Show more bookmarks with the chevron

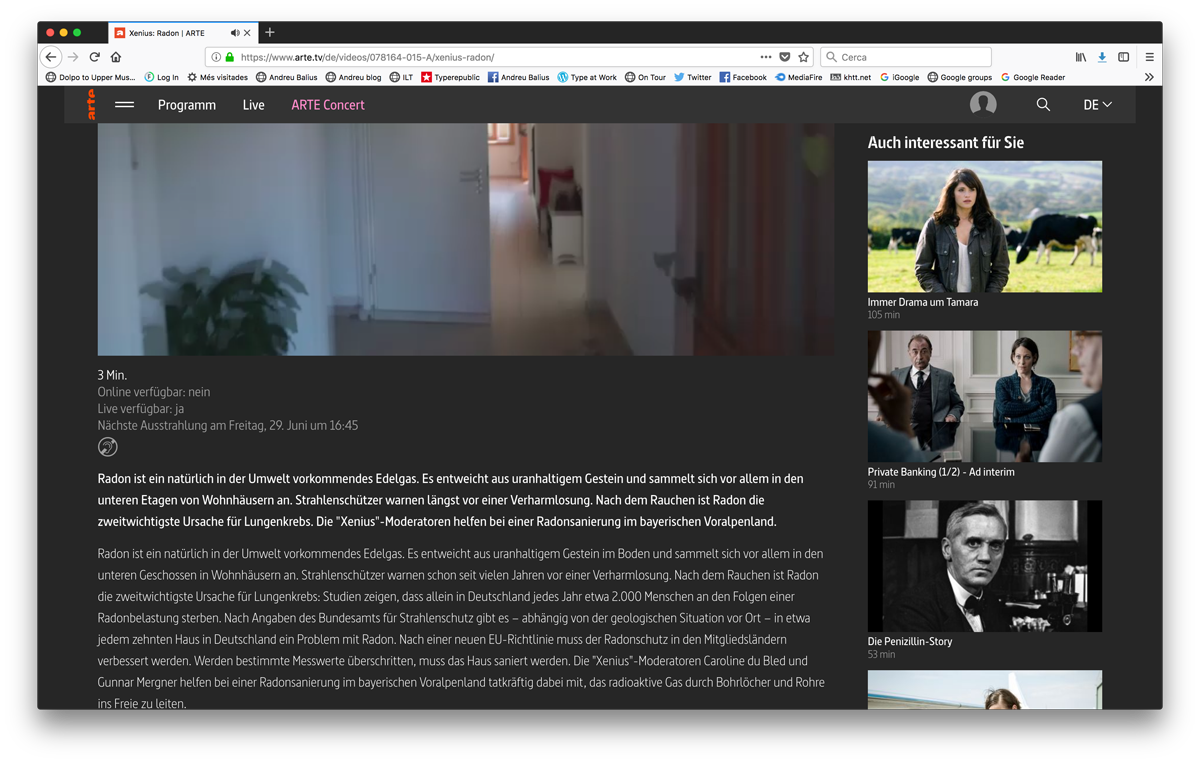coord(1149,77)
